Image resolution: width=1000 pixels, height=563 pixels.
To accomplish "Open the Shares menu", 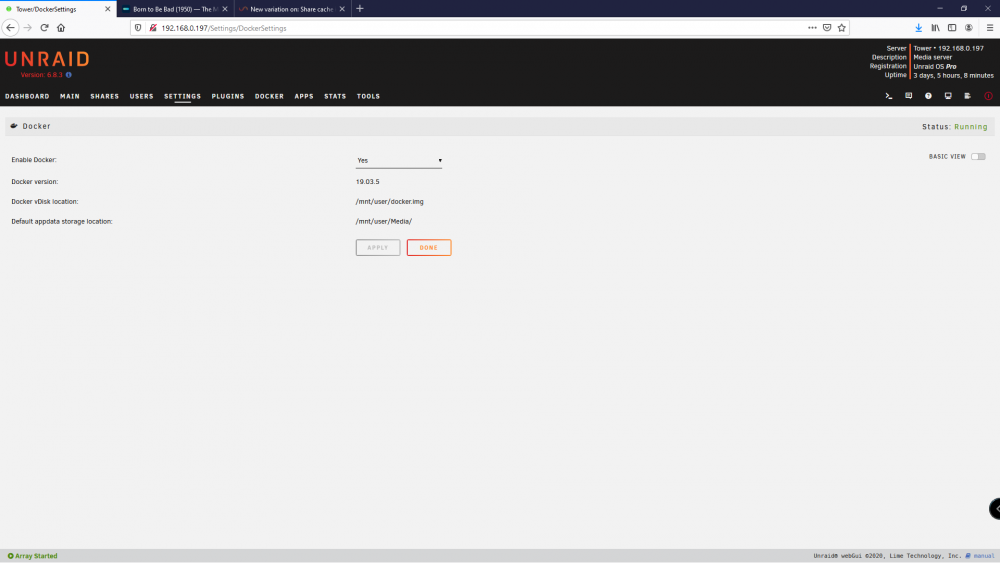I will point(105,96).
